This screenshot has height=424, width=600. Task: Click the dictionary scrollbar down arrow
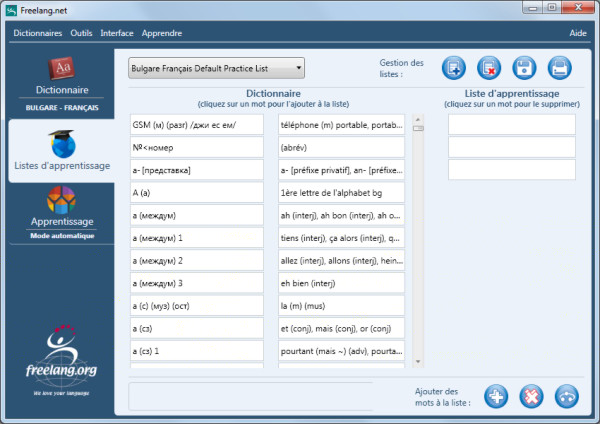(418, 362)
